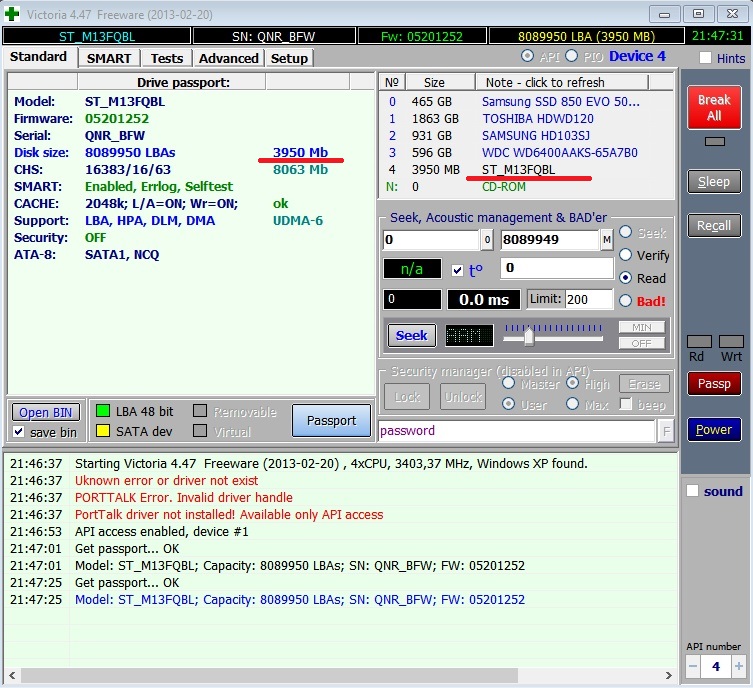Select the Read radio button
This screenshot has height=688, width=753.
pos(625,278)
